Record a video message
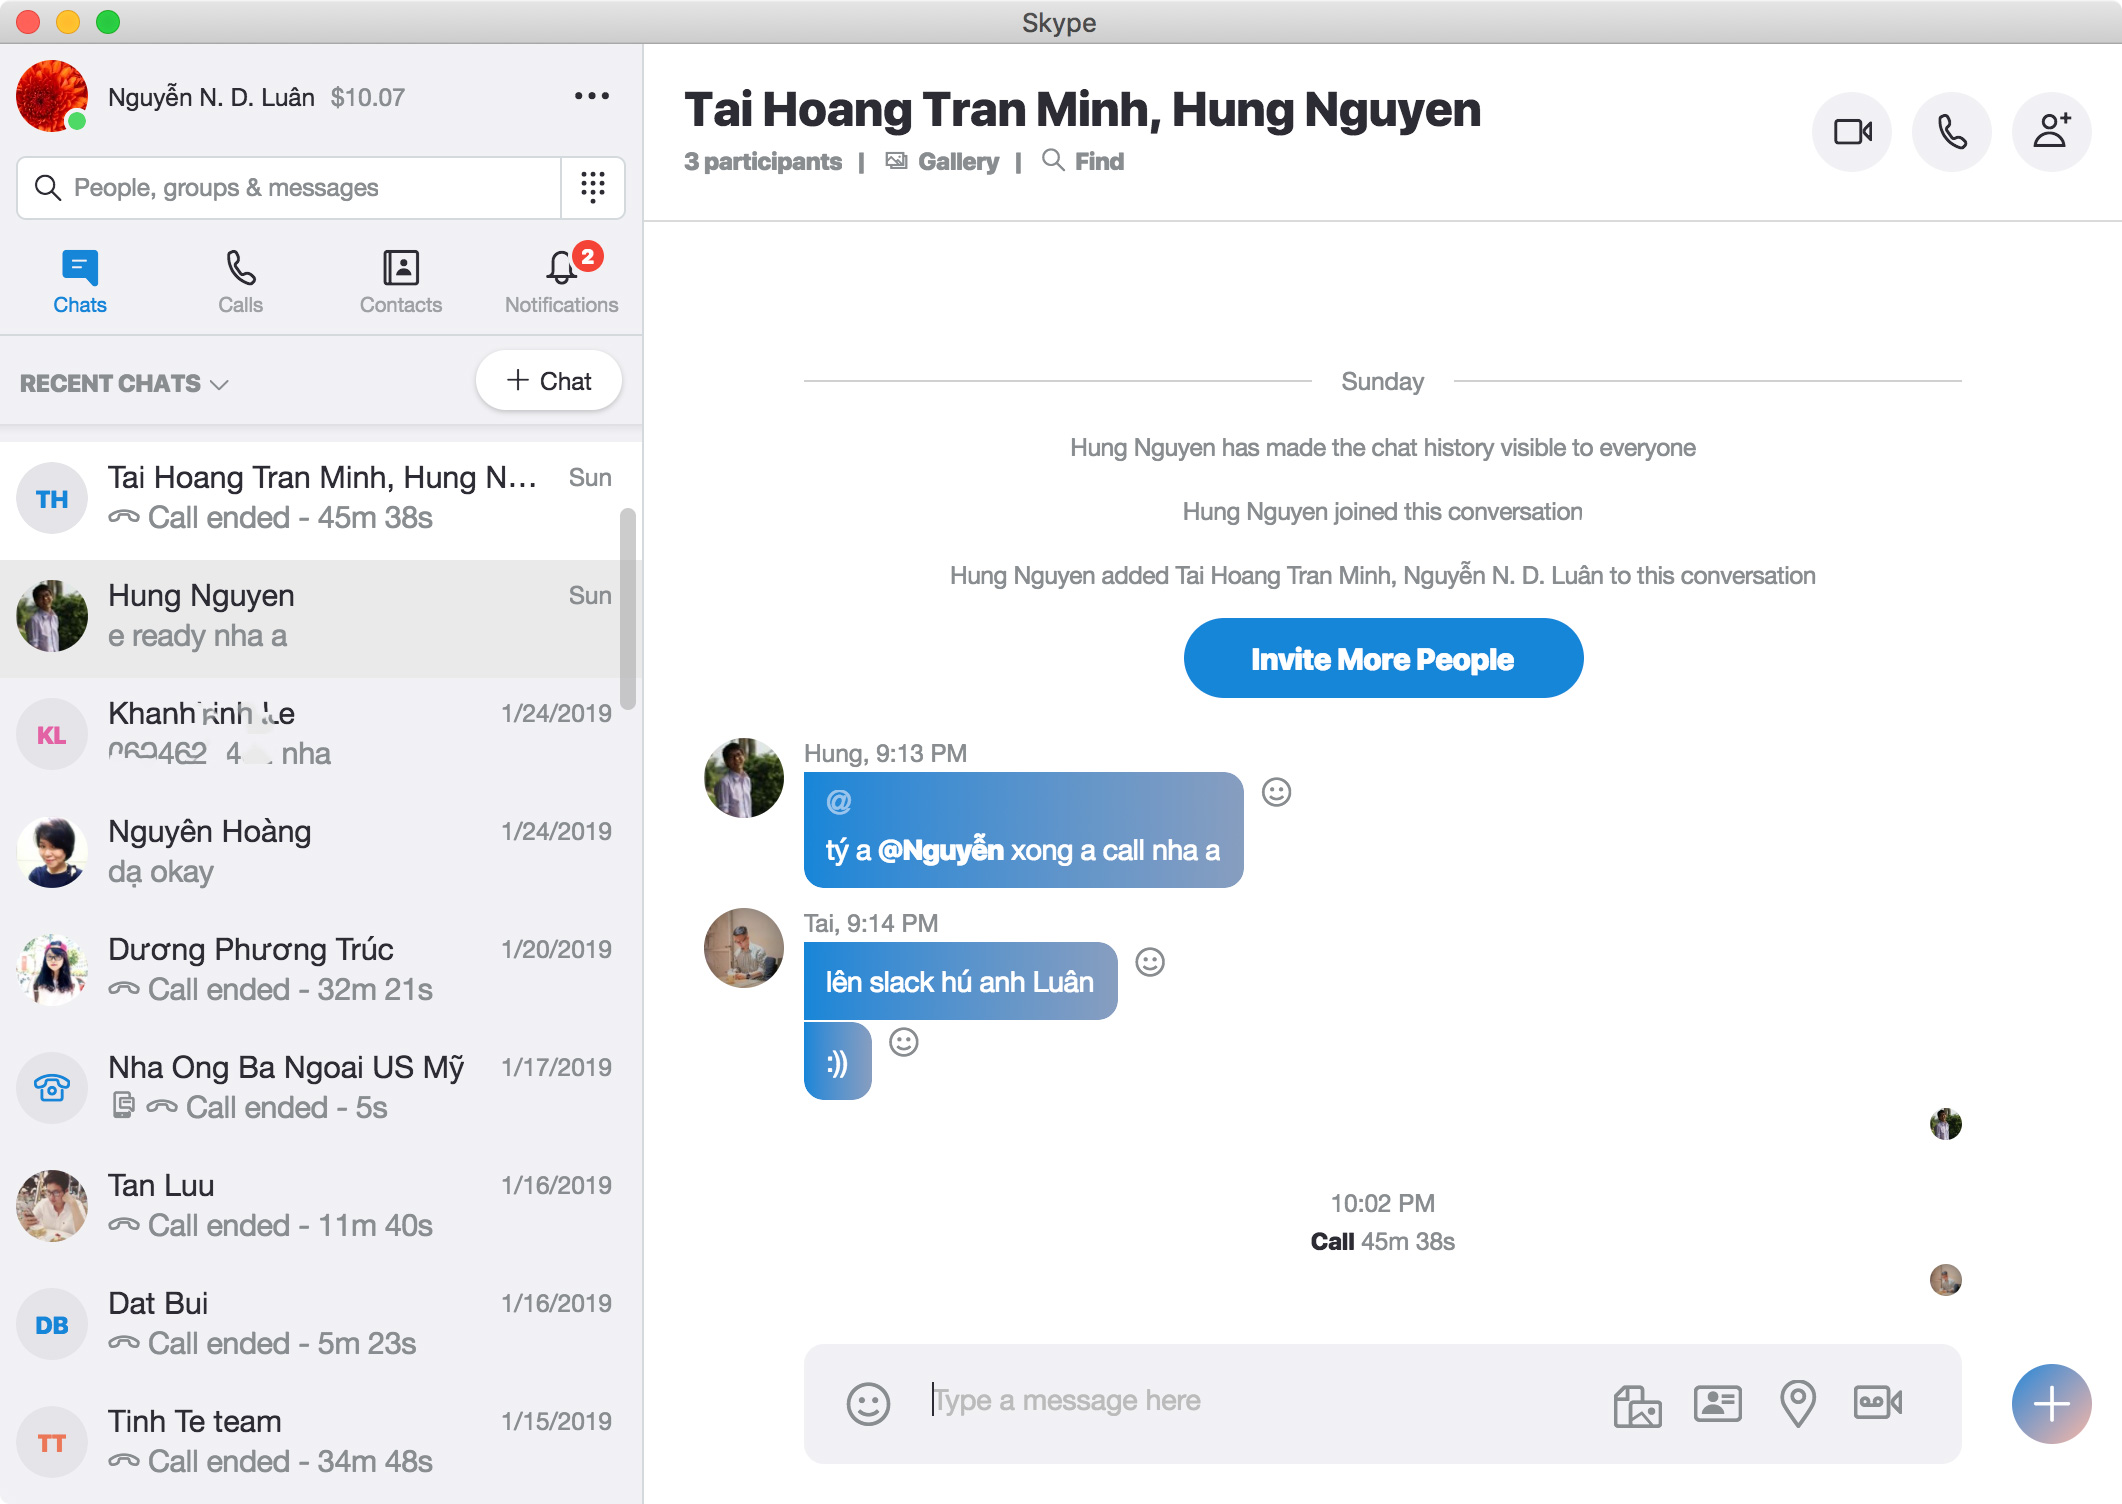 (x=1877, y=1404)
